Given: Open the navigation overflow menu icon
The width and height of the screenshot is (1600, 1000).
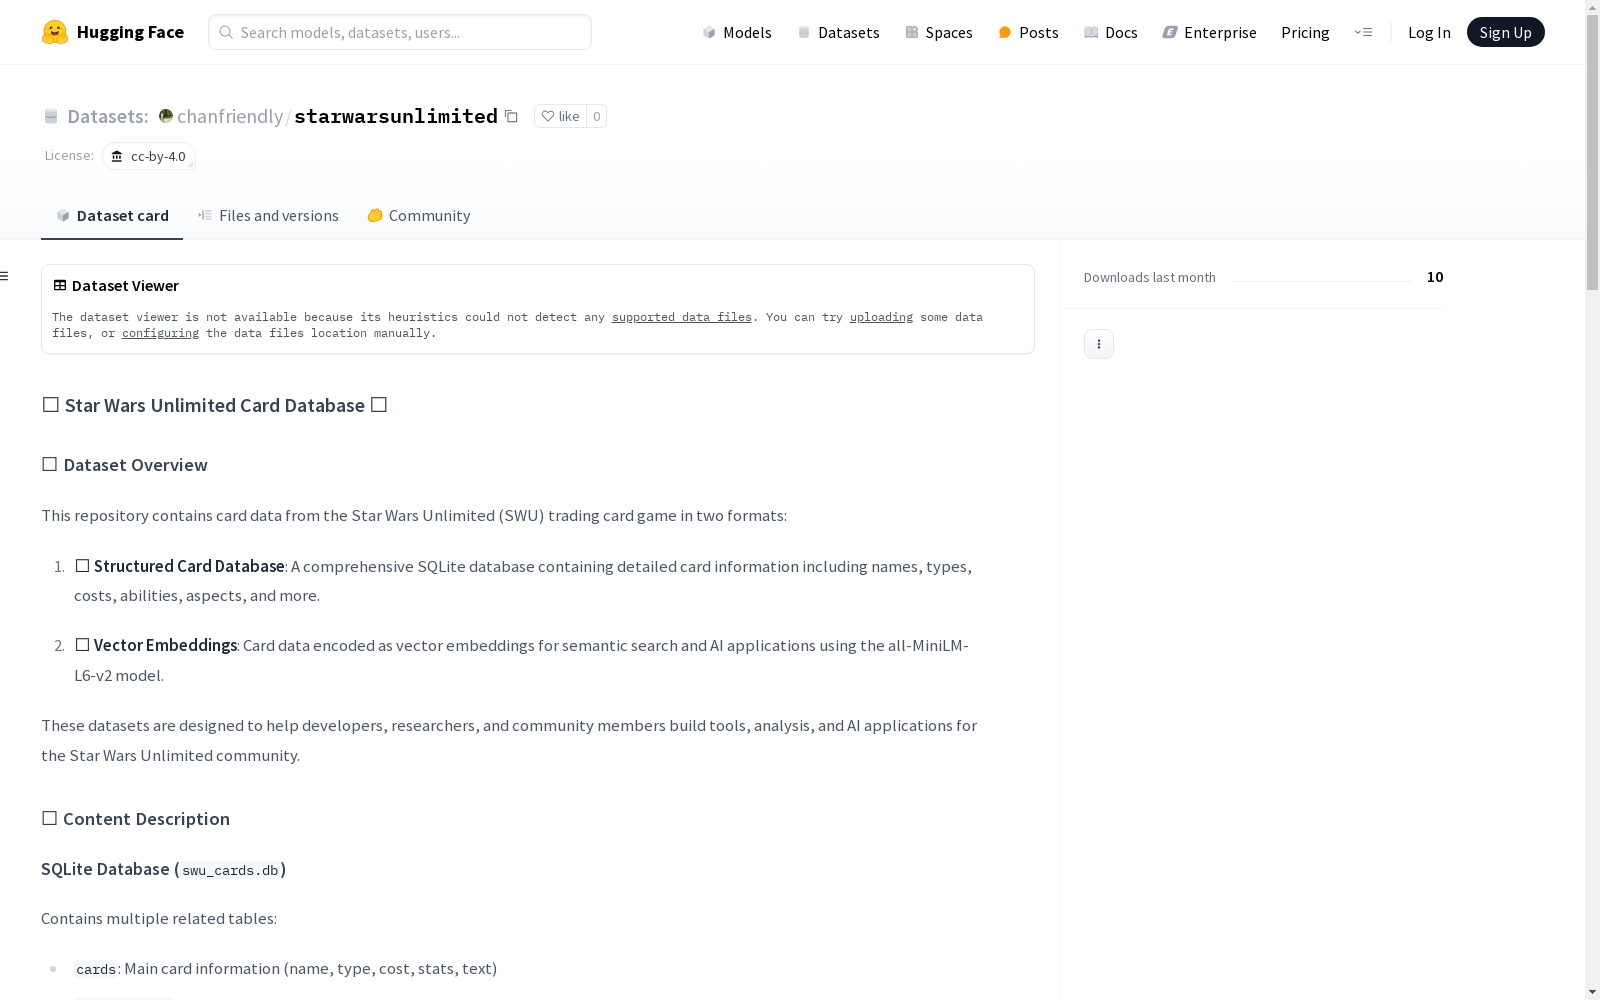Looking at the screenshot, I should point(1363,32).
